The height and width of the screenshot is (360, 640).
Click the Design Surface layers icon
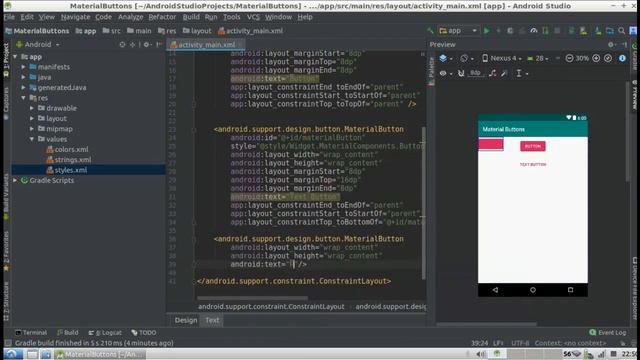click(x=443, y=58)
